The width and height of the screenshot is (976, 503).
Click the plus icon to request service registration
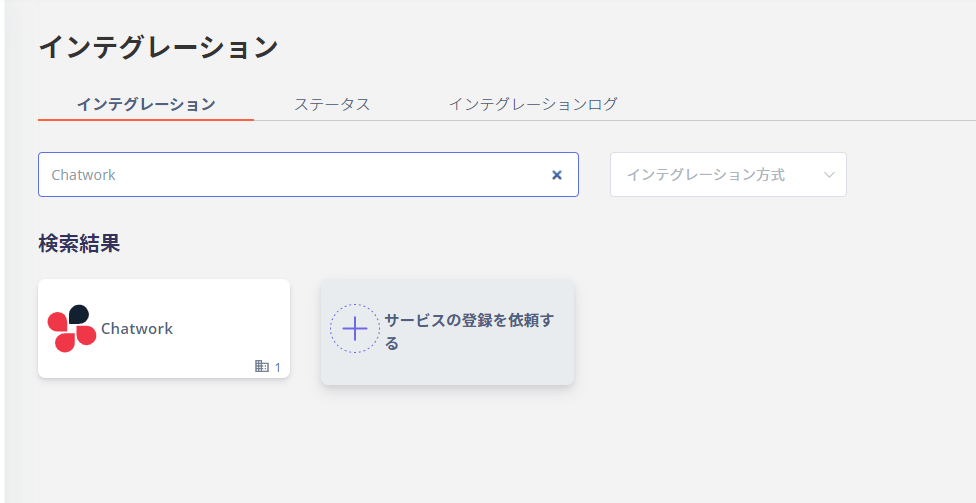tap(355, 329)
